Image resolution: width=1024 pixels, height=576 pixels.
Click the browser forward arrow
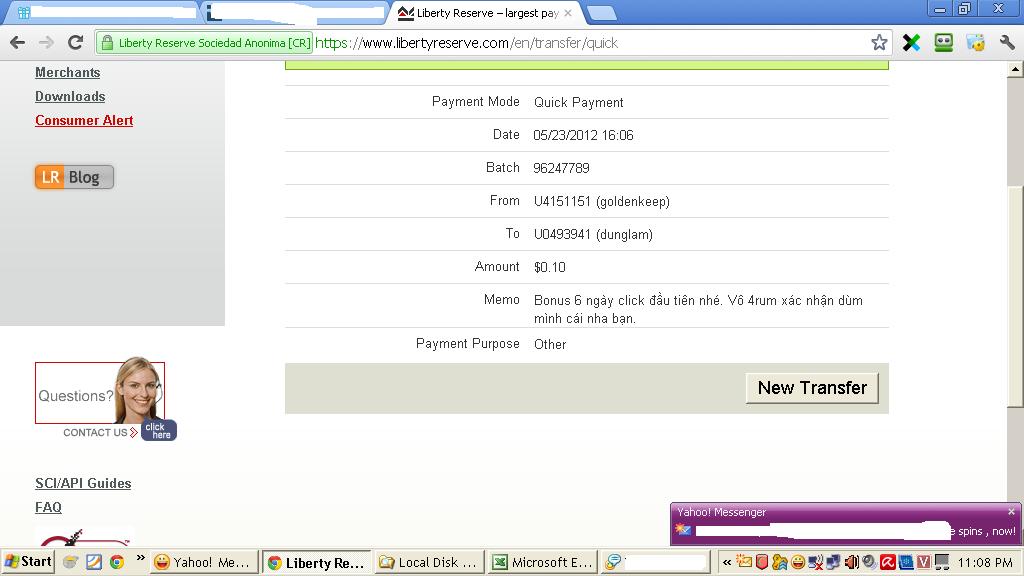click(x=46, y=43)
